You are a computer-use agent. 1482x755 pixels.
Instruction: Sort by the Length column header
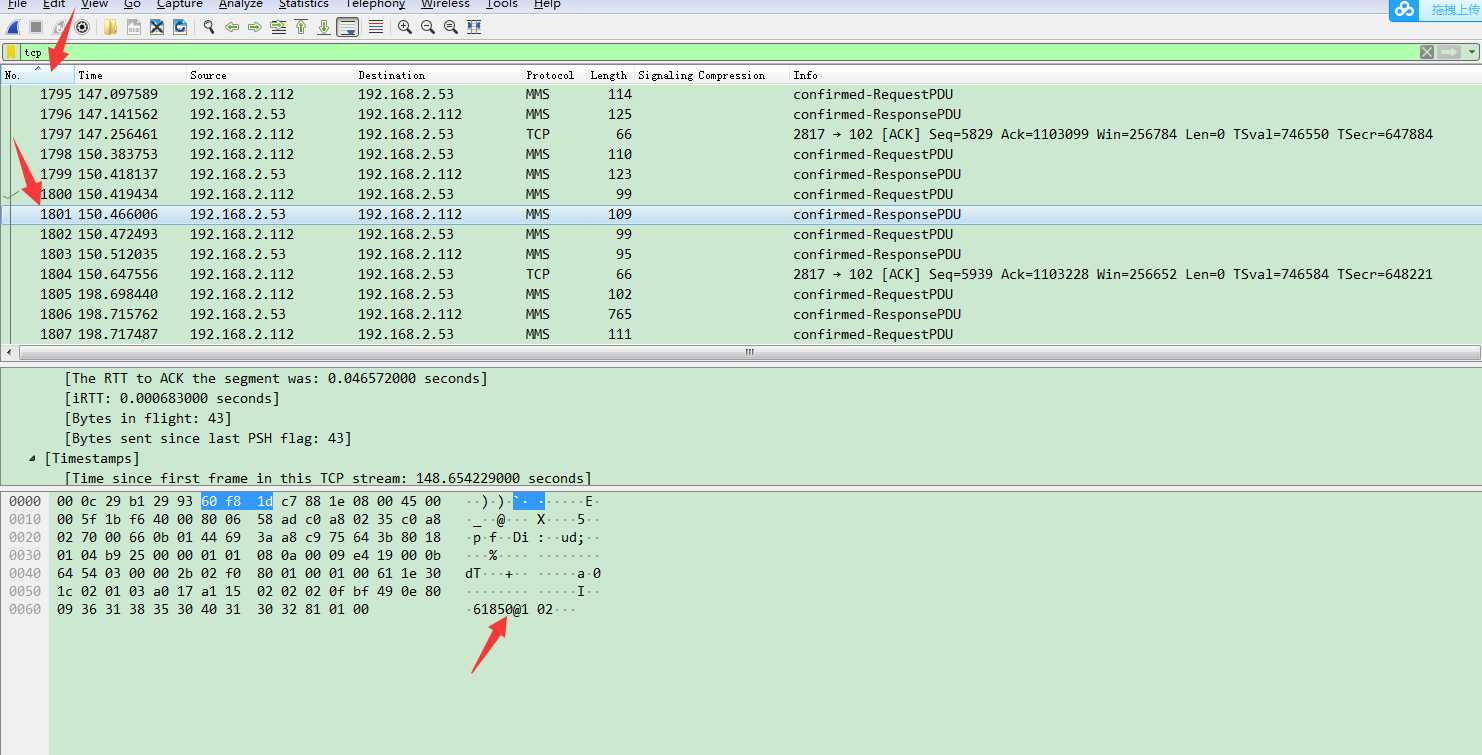point(611,75)
